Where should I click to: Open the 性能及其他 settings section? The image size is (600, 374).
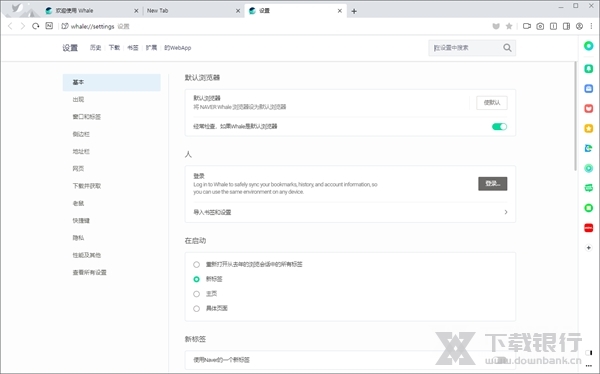[87, 255]
